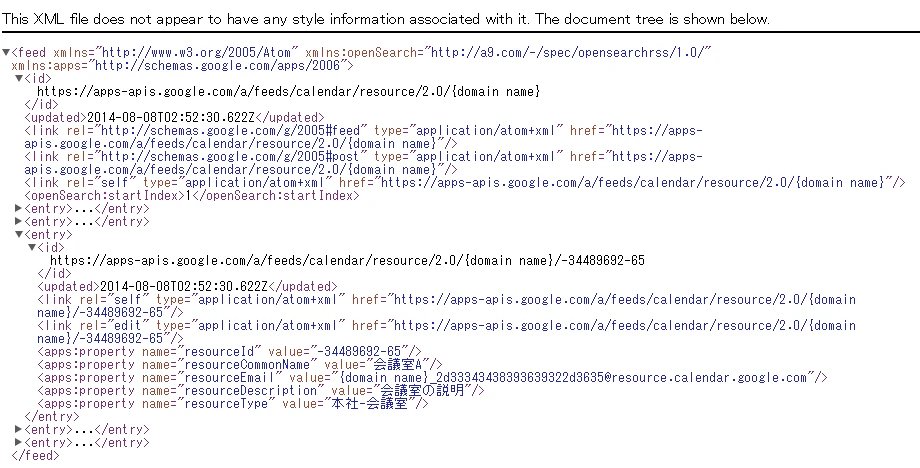Expand the first collapsed entry element

click(19, 208)
